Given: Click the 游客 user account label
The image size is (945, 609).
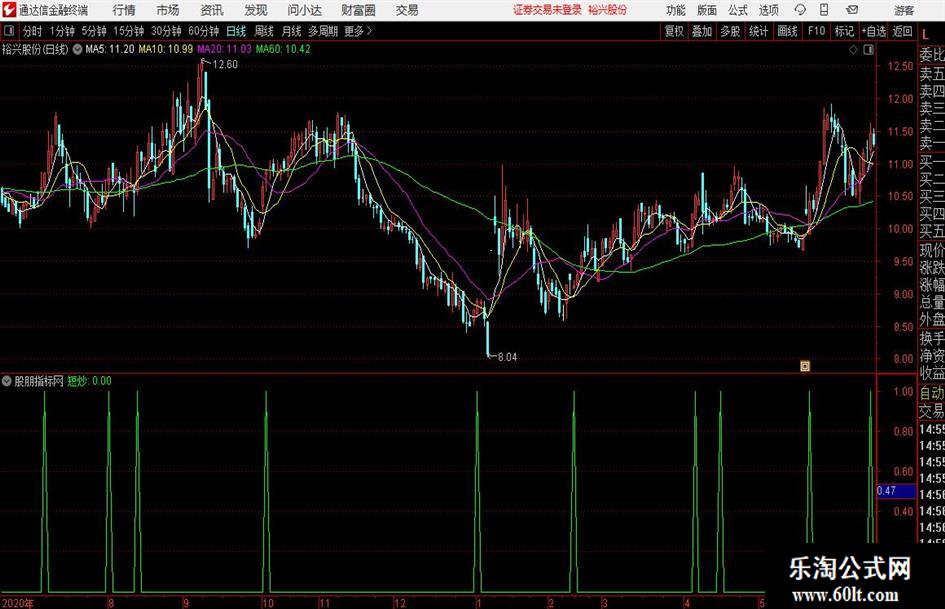Looking at the screenshot, I should coord(904,10).
